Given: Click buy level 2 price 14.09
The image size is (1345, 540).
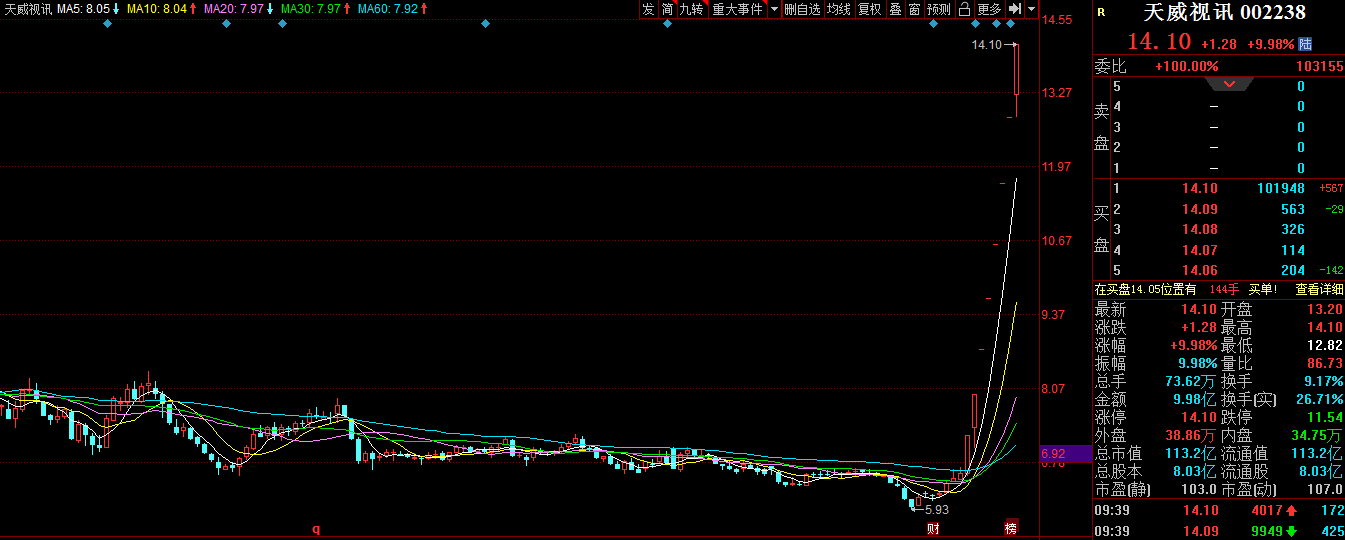Looking at the screenshot, I should point(1200,209).
